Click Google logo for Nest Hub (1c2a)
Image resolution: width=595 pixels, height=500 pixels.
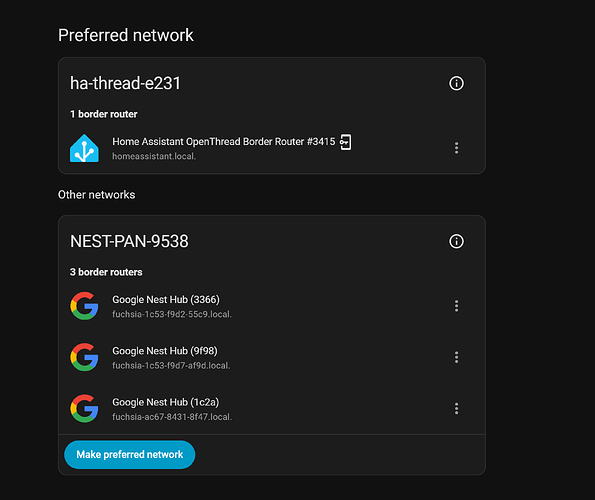coord(84,408)
